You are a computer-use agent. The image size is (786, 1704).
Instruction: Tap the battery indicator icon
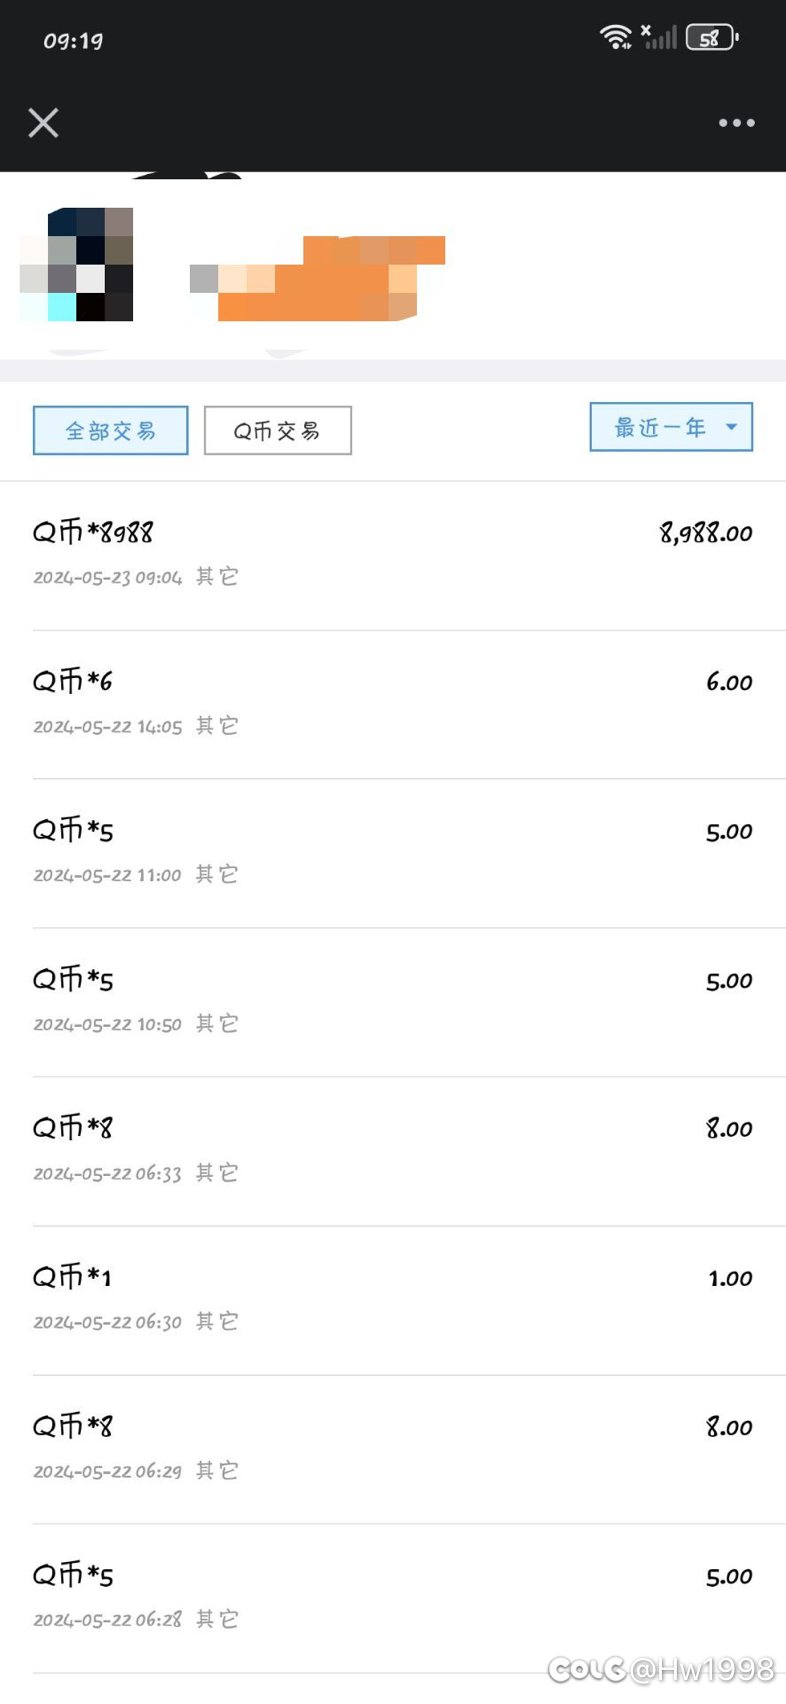tap(712, 38)
